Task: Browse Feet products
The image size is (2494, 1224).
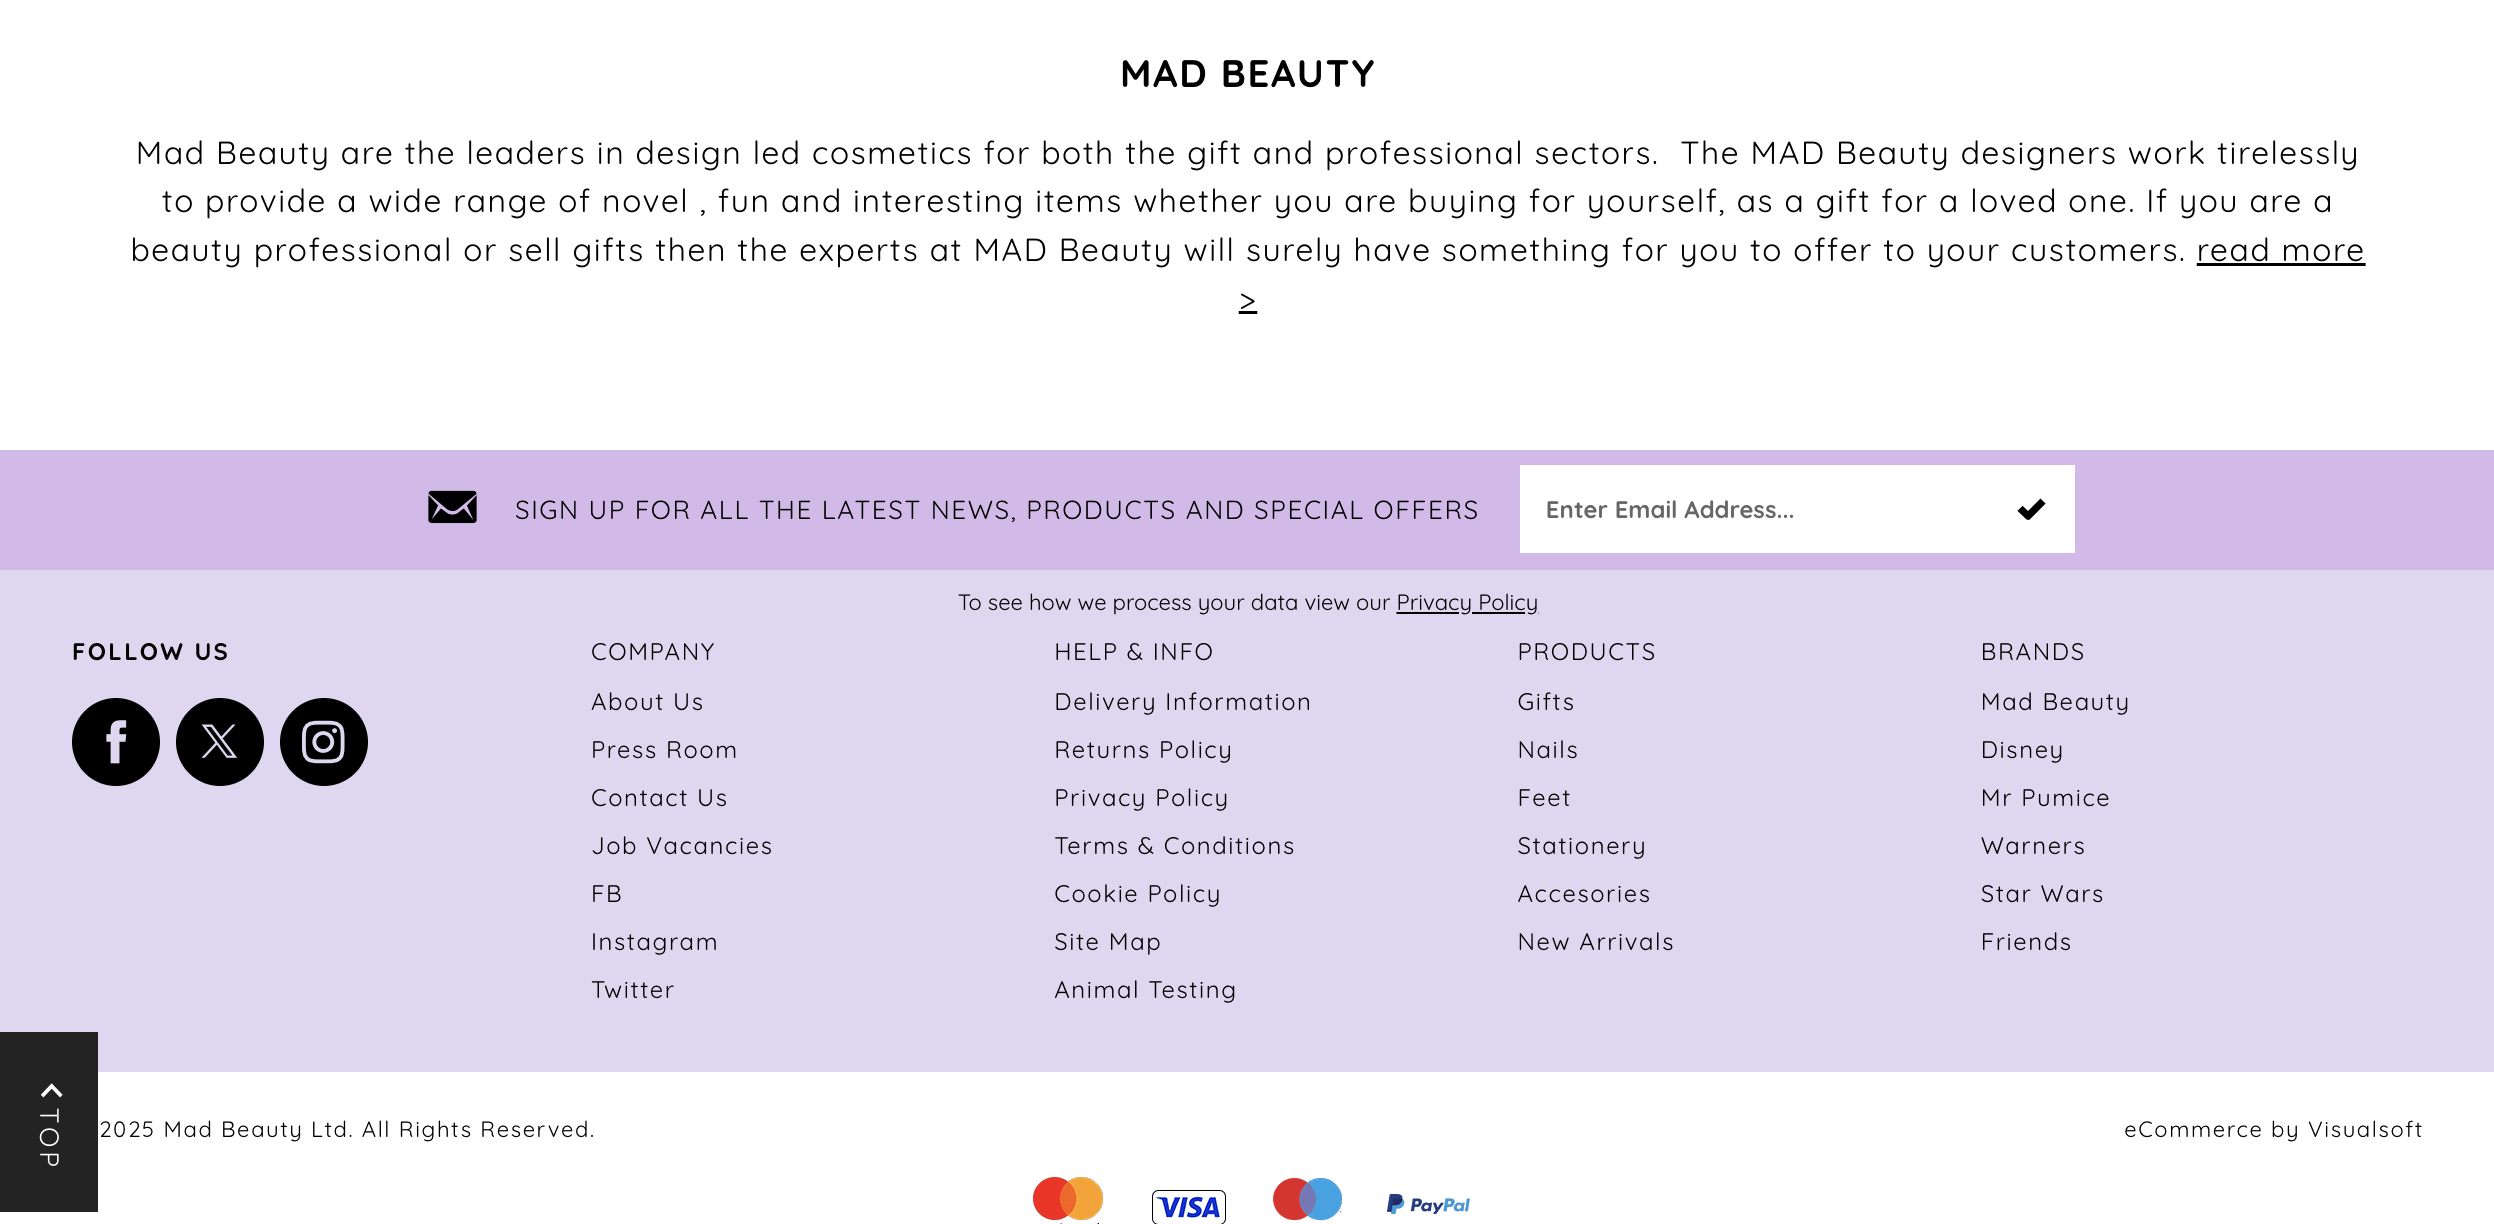Action: (1544, 798)
